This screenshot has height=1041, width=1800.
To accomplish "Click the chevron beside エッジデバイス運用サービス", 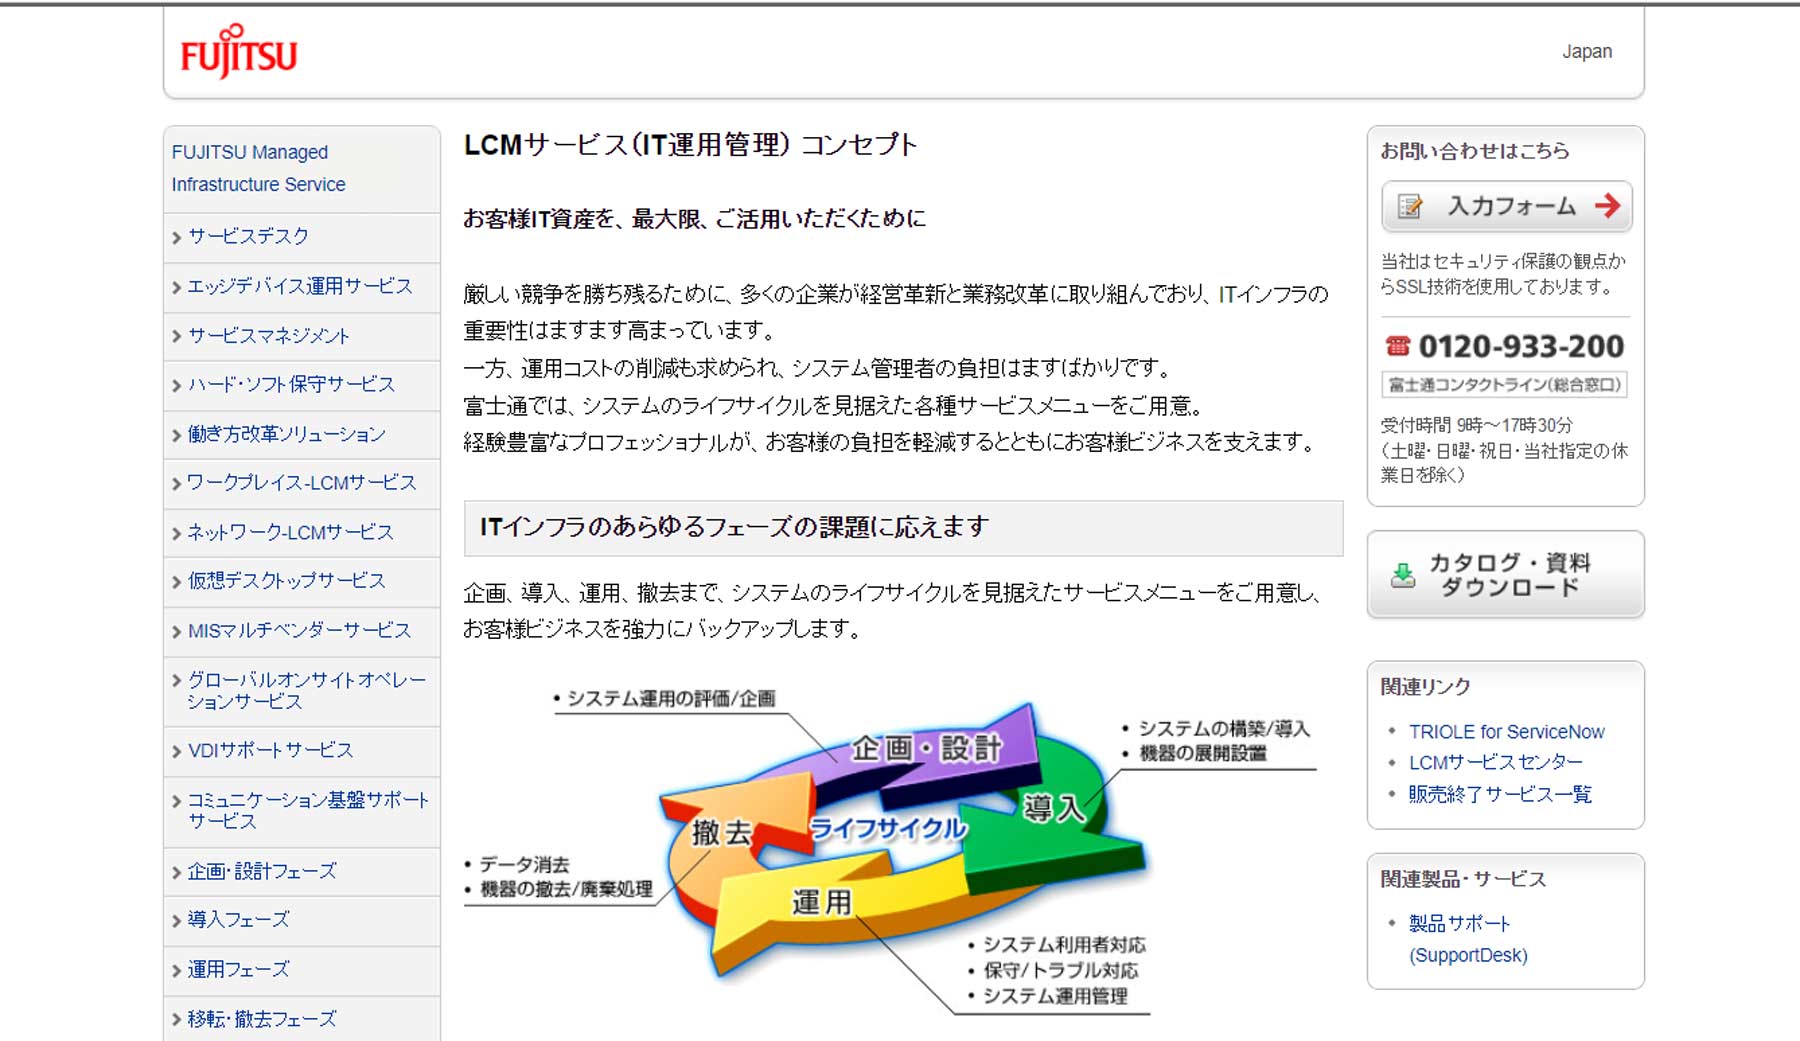I will point(176,287).
